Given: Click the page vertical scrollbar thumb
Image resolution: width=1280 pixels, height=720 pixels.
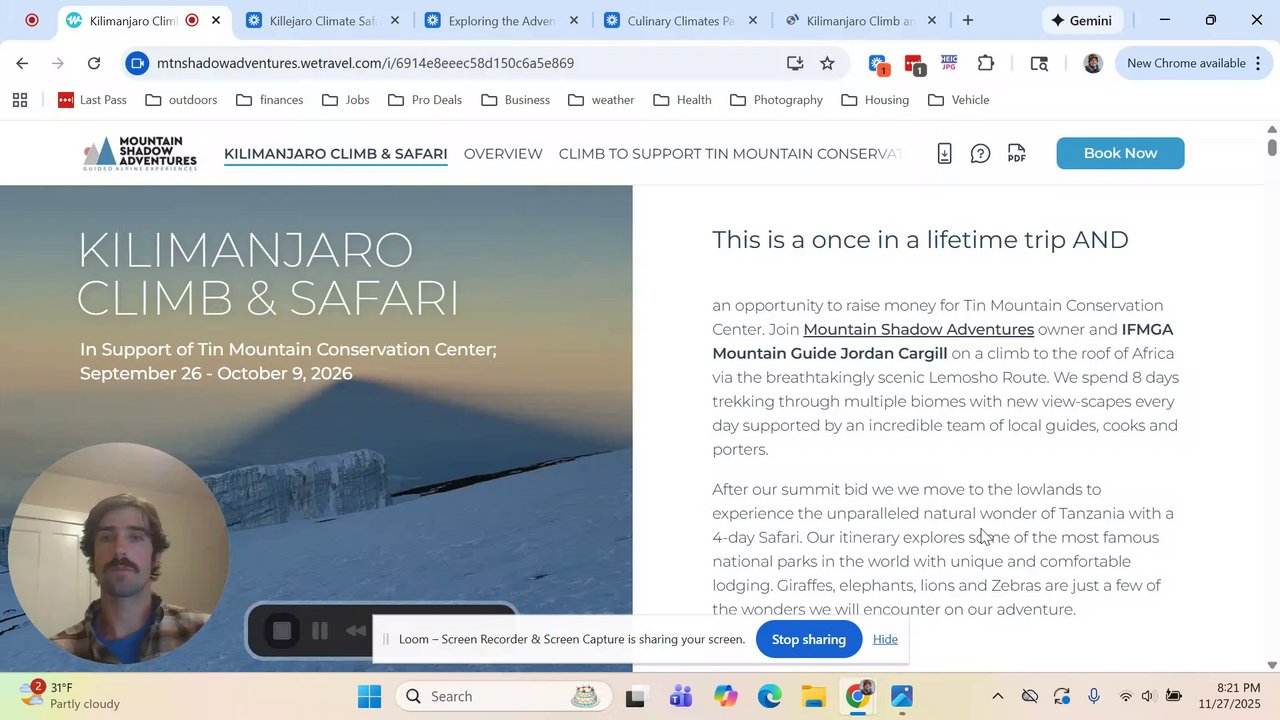Looking at the screenshot, I should coord(1272,148).
